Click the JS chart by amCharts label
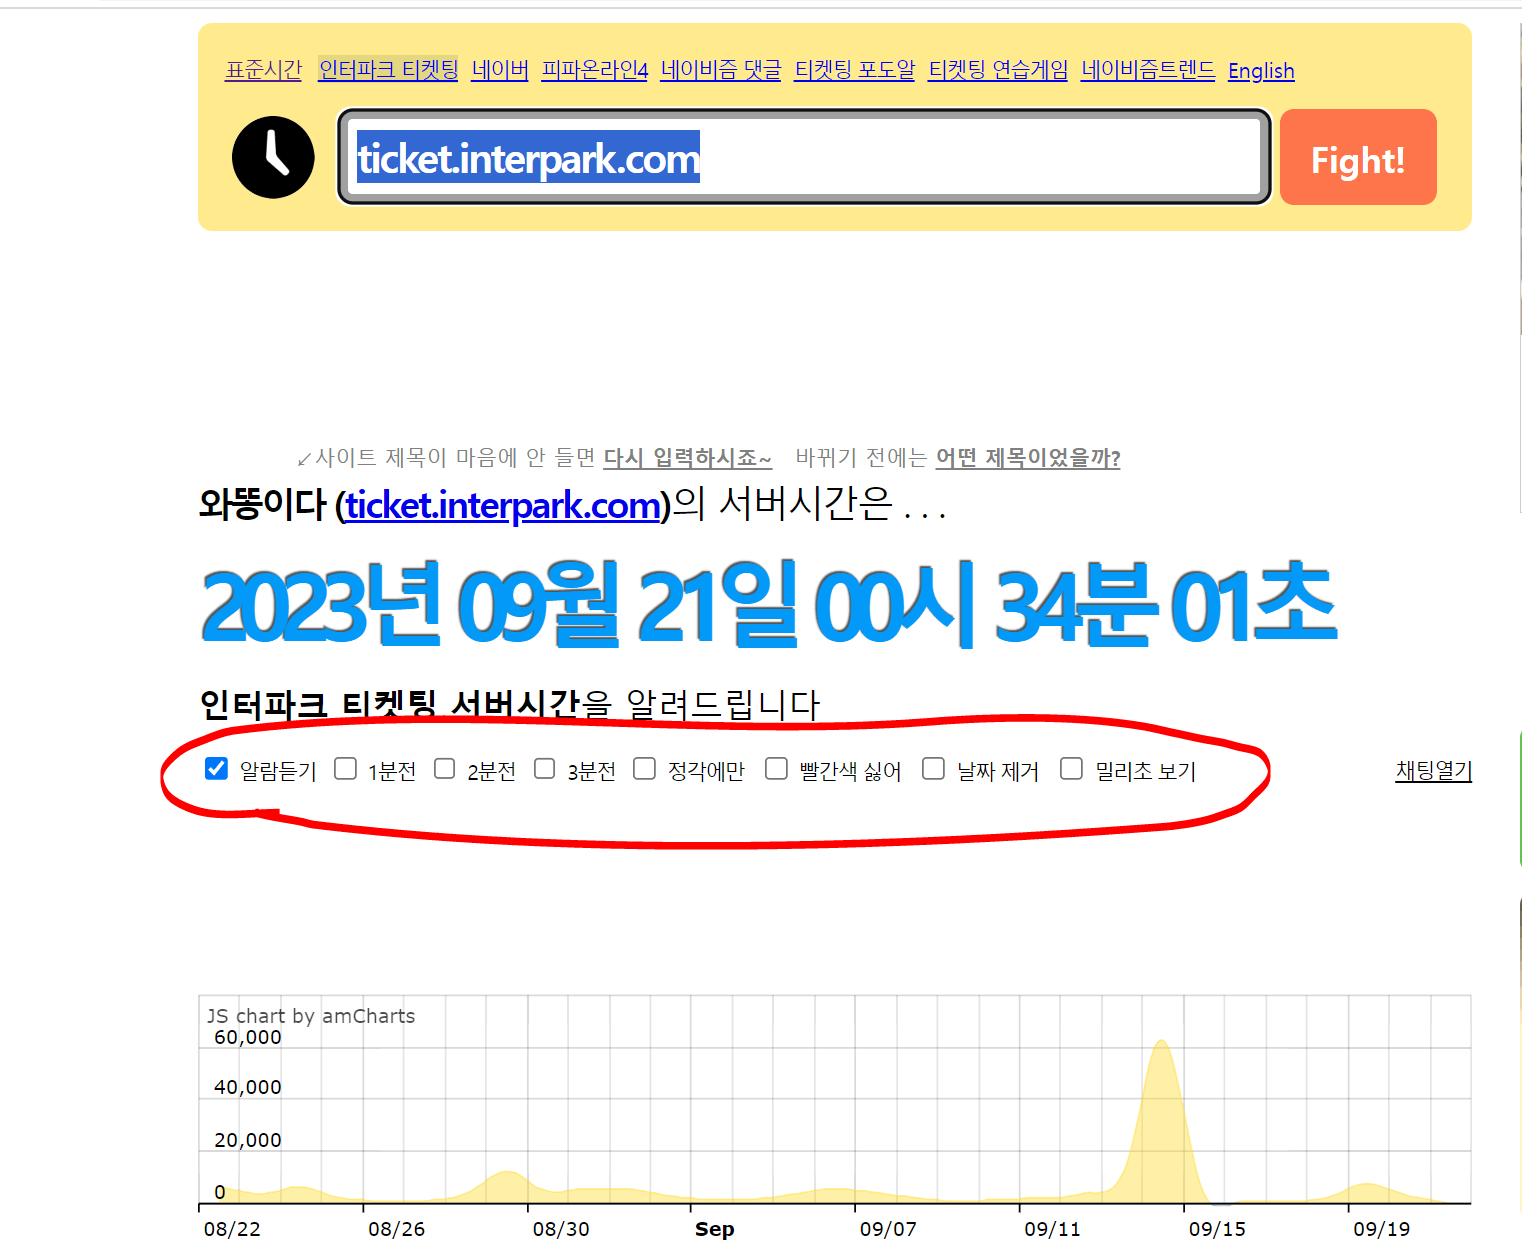1522x1244 pixels. [x=311, y=1016]
